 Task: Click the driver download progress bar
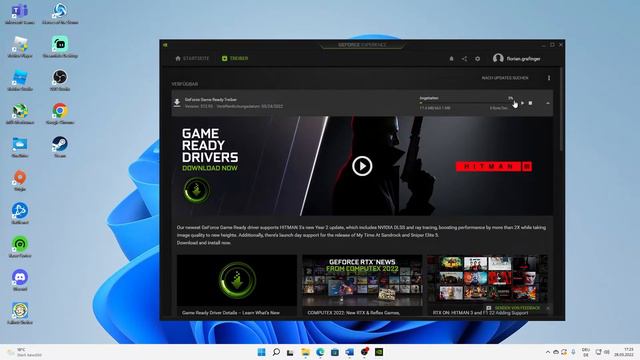coord(467,103)
